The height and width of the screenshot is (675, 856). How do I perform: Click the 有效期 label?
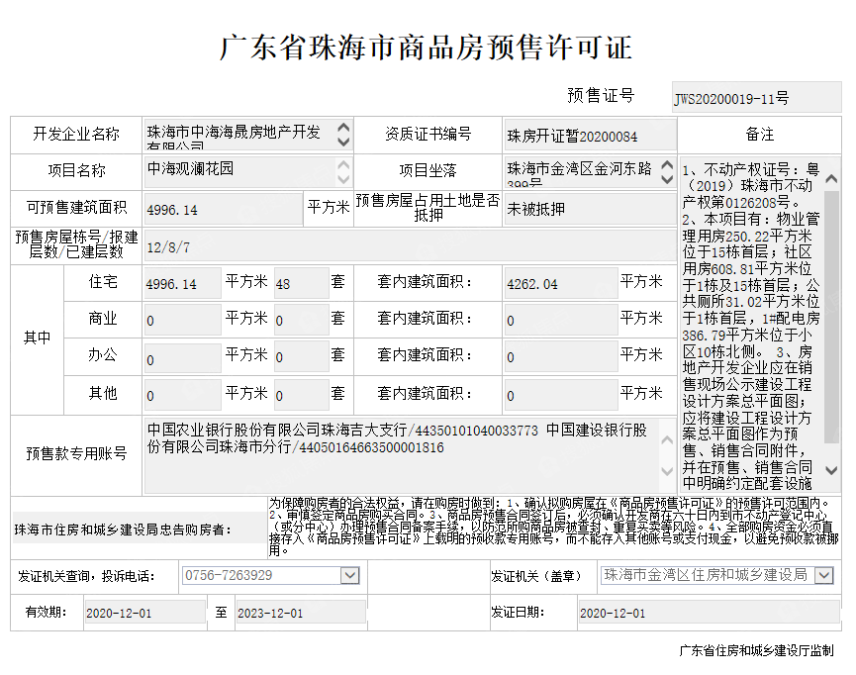[x=46, y=612]
